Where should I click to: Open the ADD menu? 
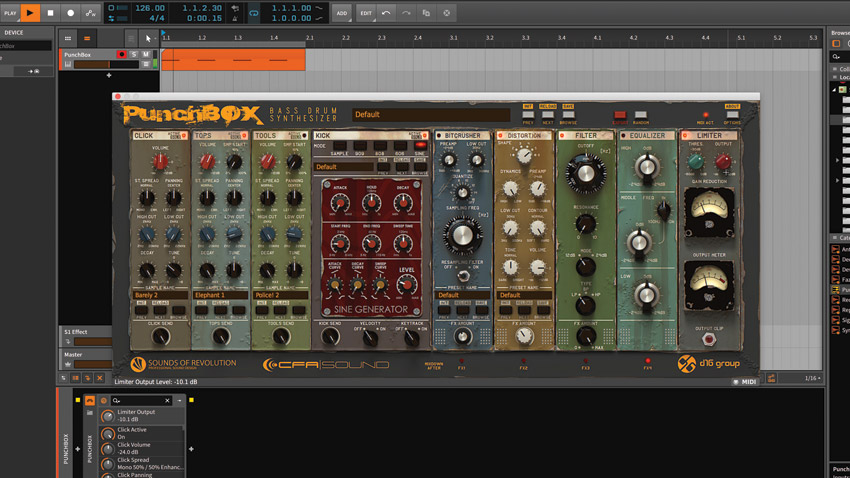tap(342, 13)
